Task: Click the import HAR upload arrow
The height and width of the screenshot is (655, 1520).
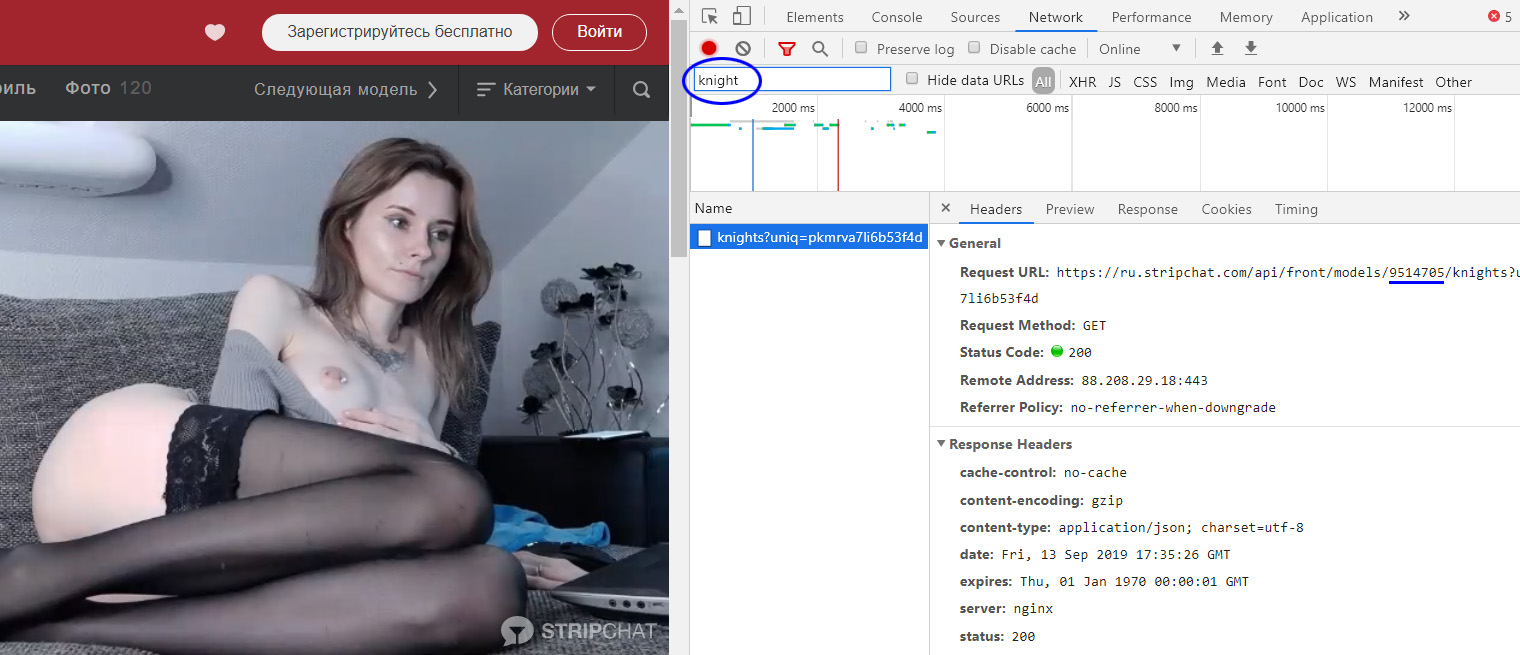Action: (1217, 48)
